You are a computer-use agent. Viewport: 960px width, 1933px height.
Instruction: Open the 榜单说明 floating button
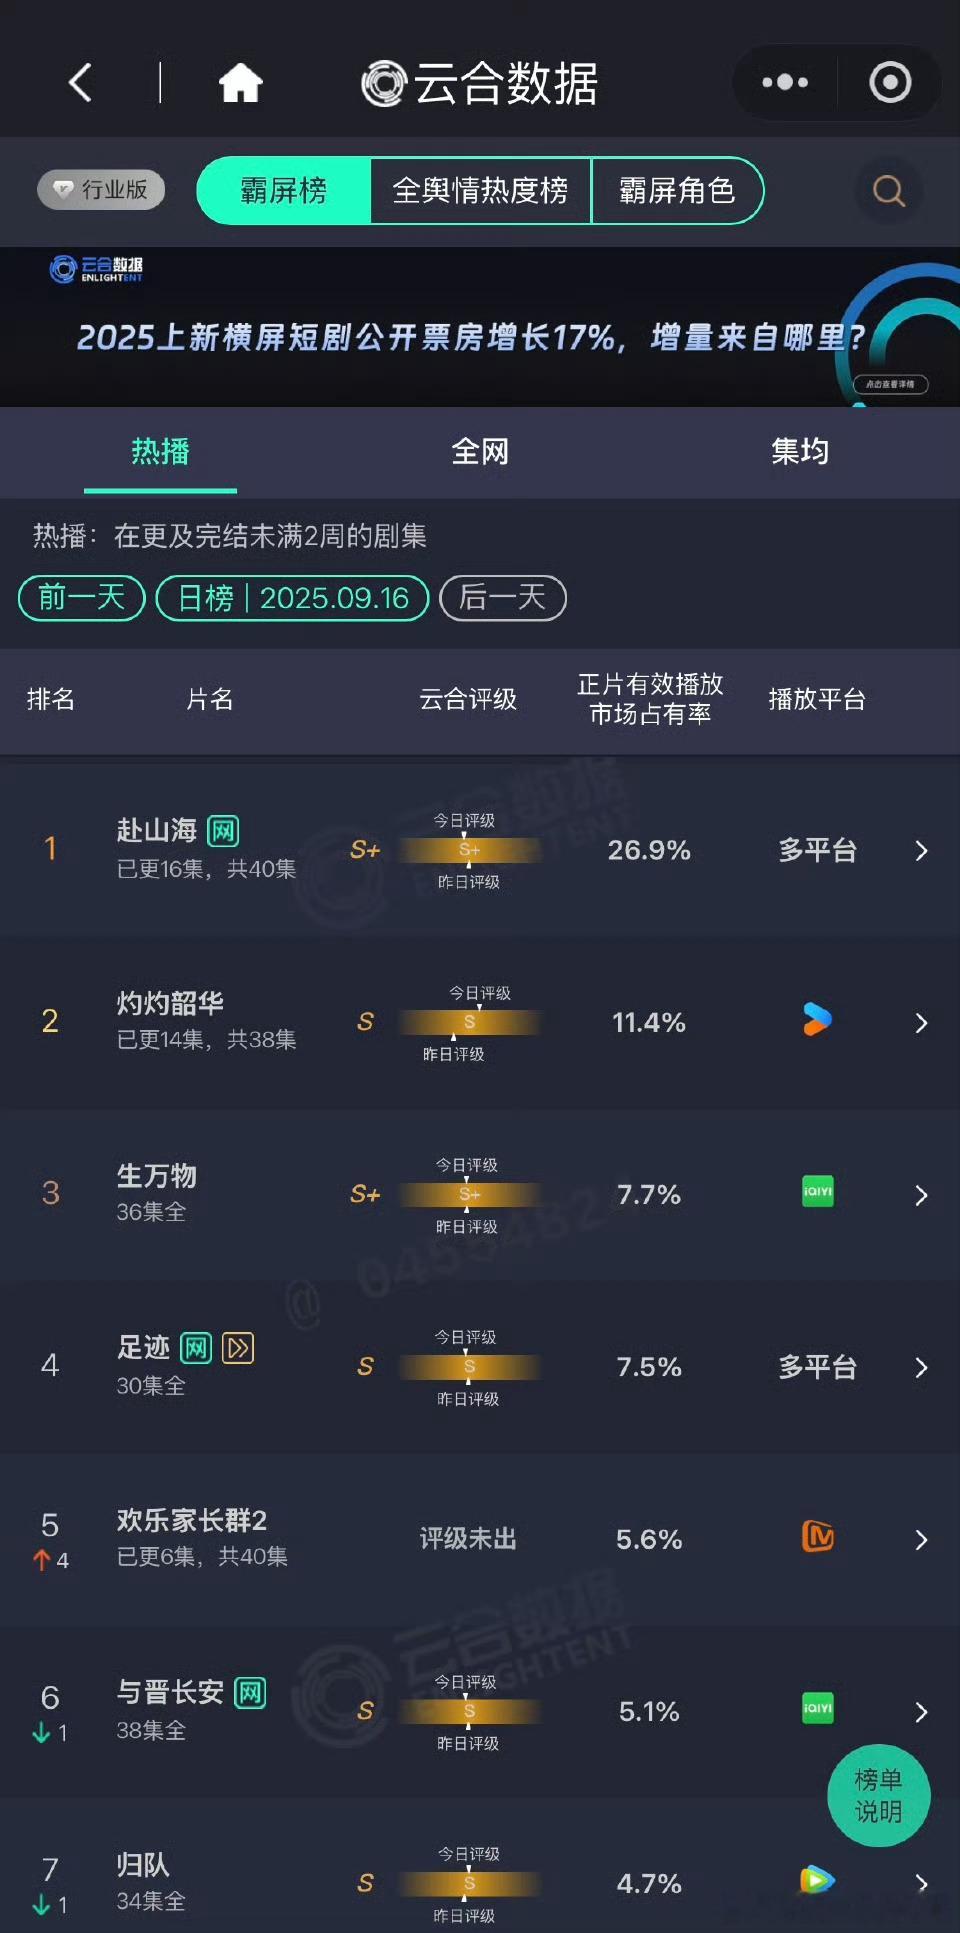879,1795
